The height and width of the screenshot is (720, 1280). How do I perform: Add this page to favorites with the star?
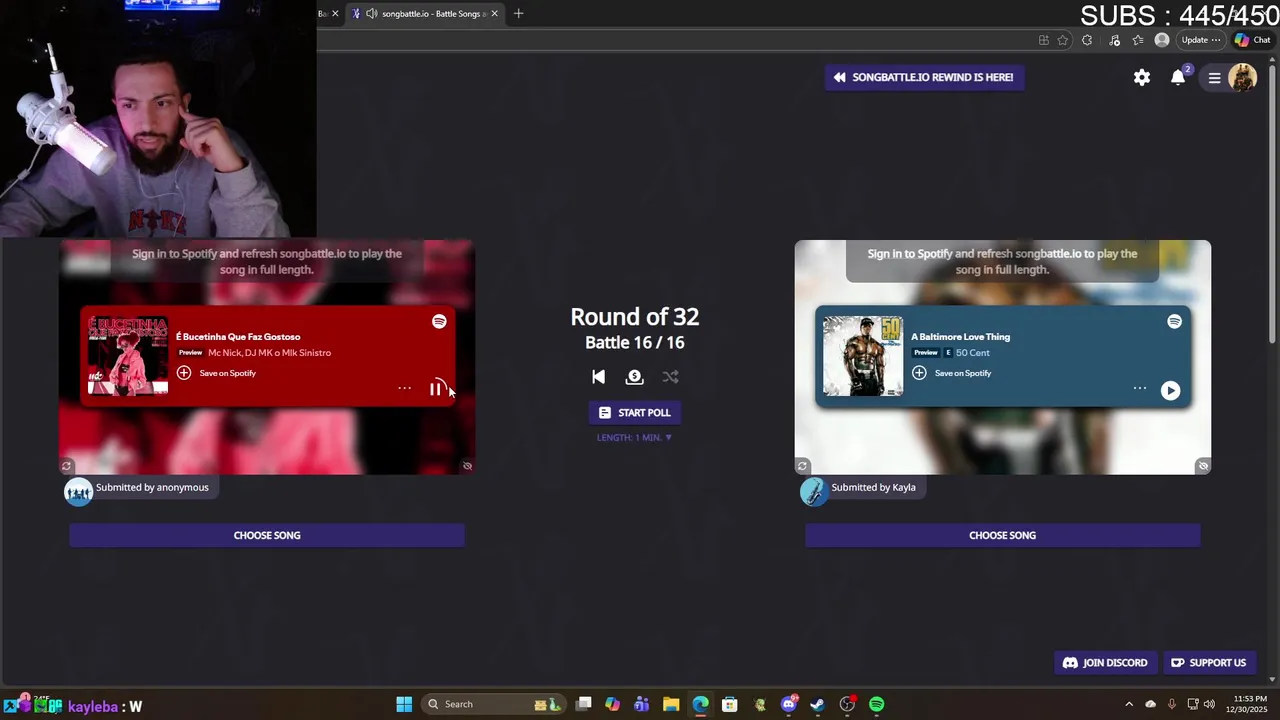click(x=1063, y=40)
